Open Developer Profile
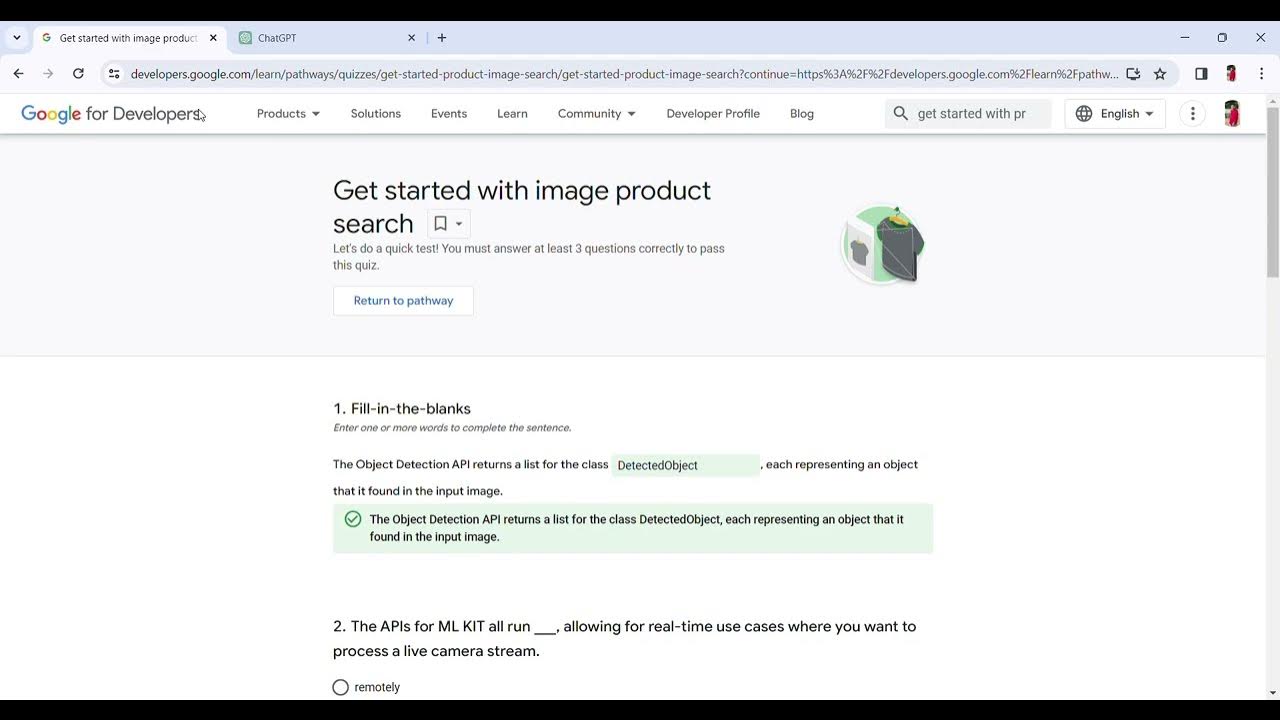The height and width of the screenshot is (720, 1280). [x=713, y=114]
